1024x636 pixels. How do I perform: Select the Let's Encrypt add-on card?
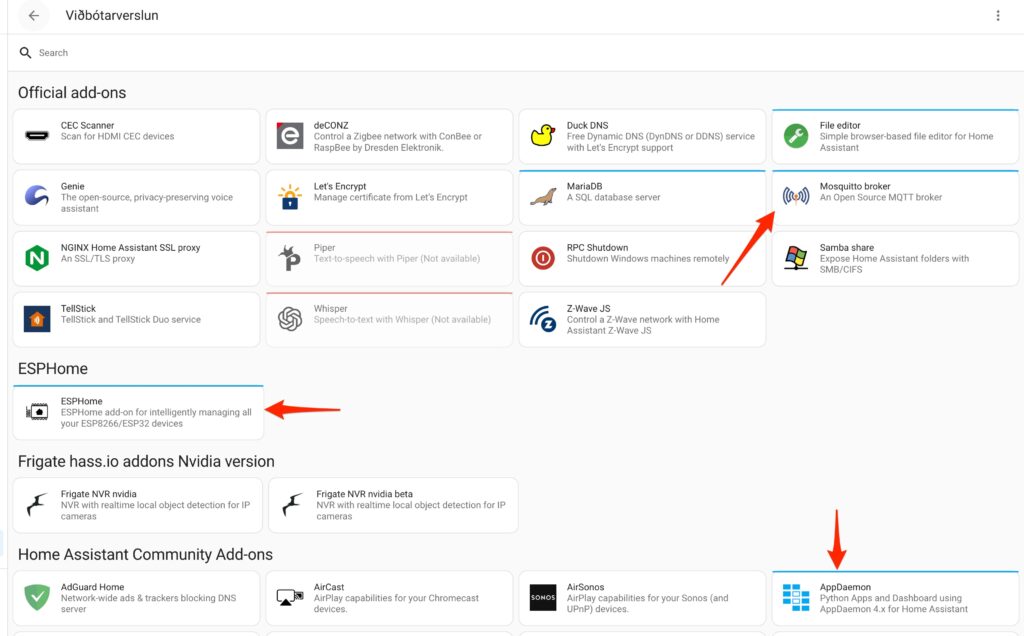[389, 196]
